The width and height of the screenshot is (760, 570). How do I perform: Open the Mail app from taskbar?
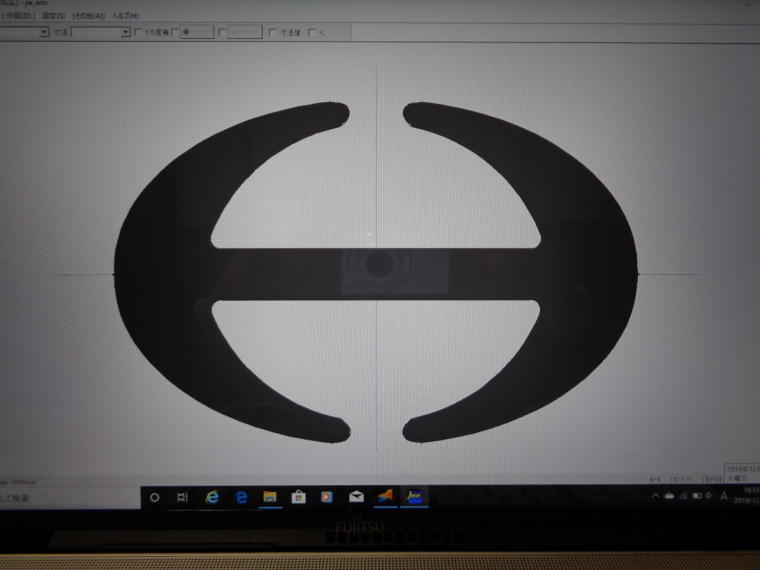point(356,497)
